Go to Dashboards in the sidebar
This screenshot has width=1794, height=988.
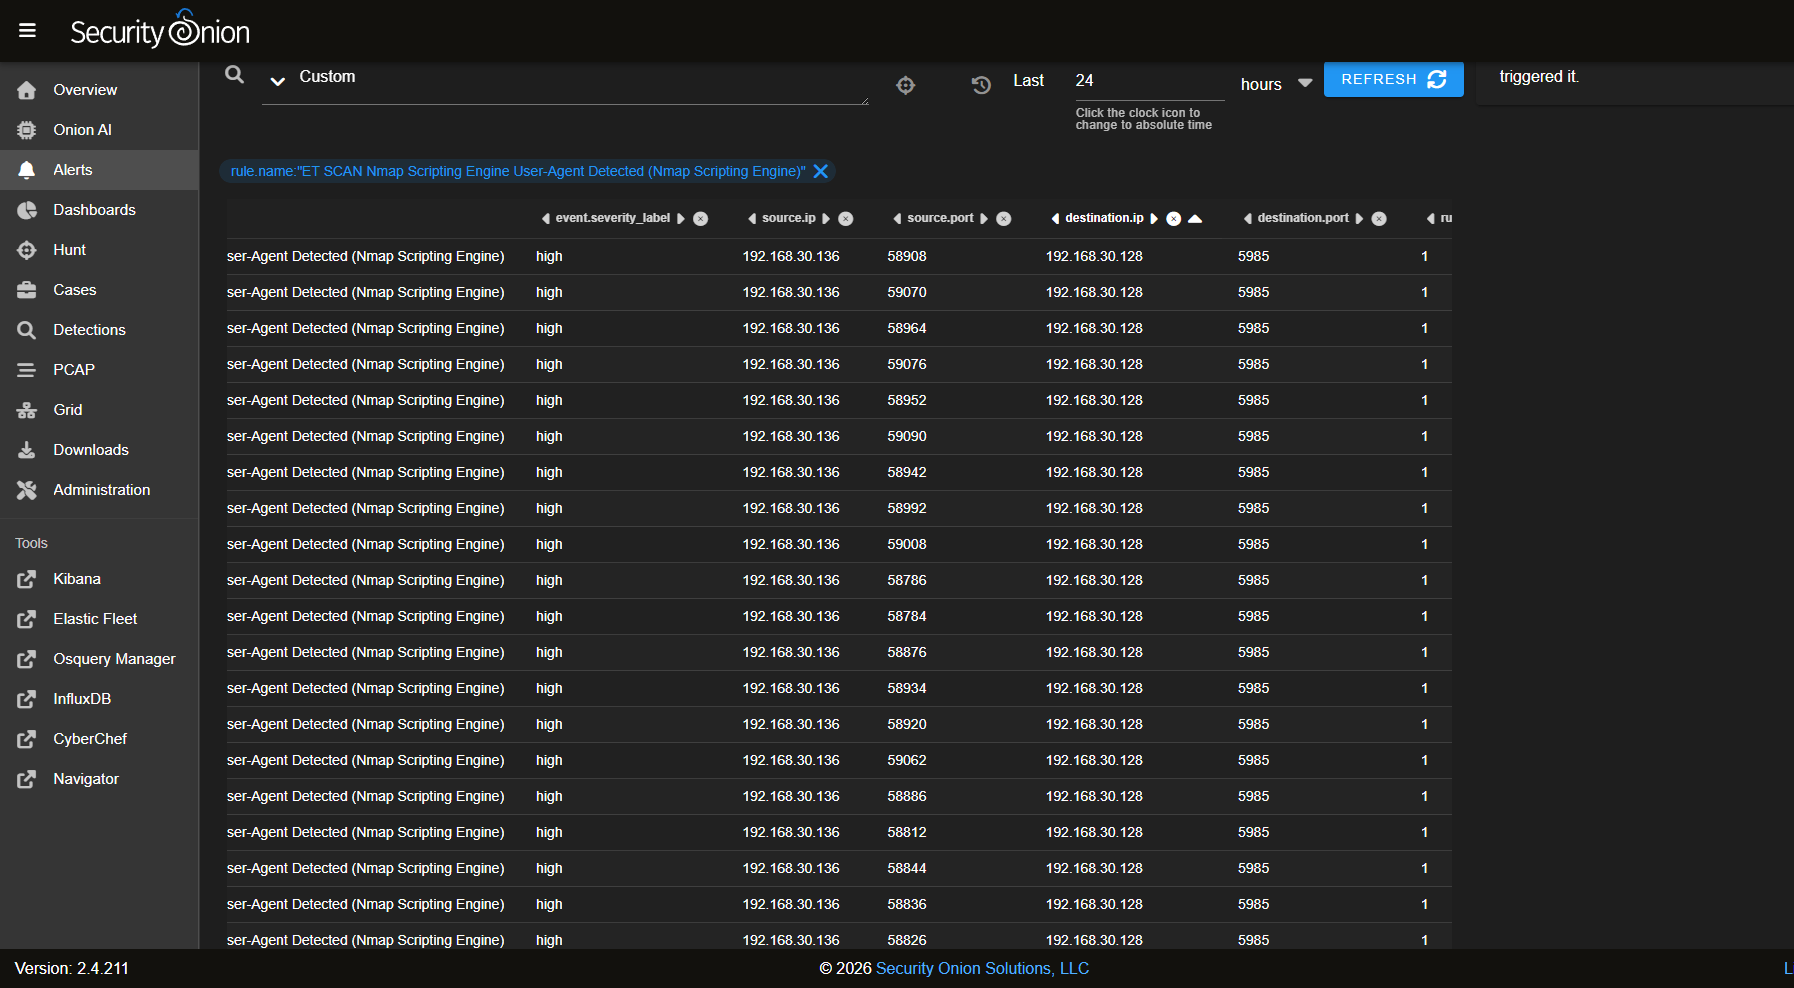[99, 210]
